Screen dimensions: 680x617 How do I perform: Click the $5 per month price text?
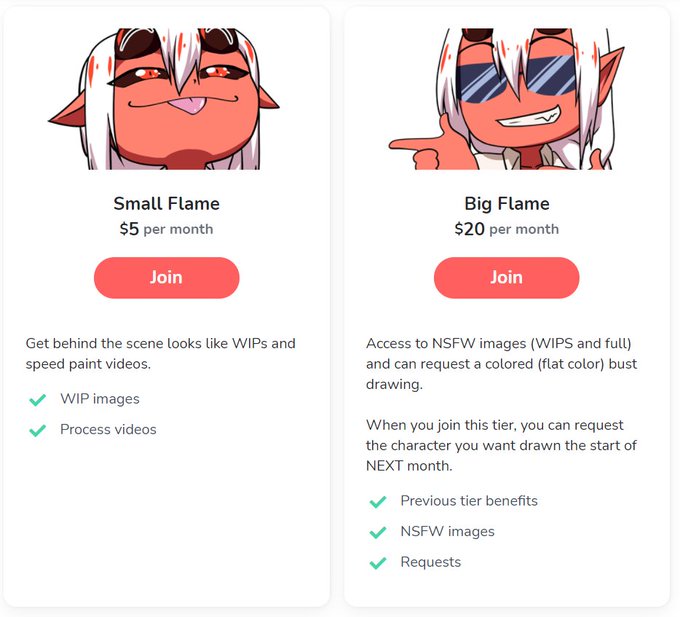tap(167, 229)
